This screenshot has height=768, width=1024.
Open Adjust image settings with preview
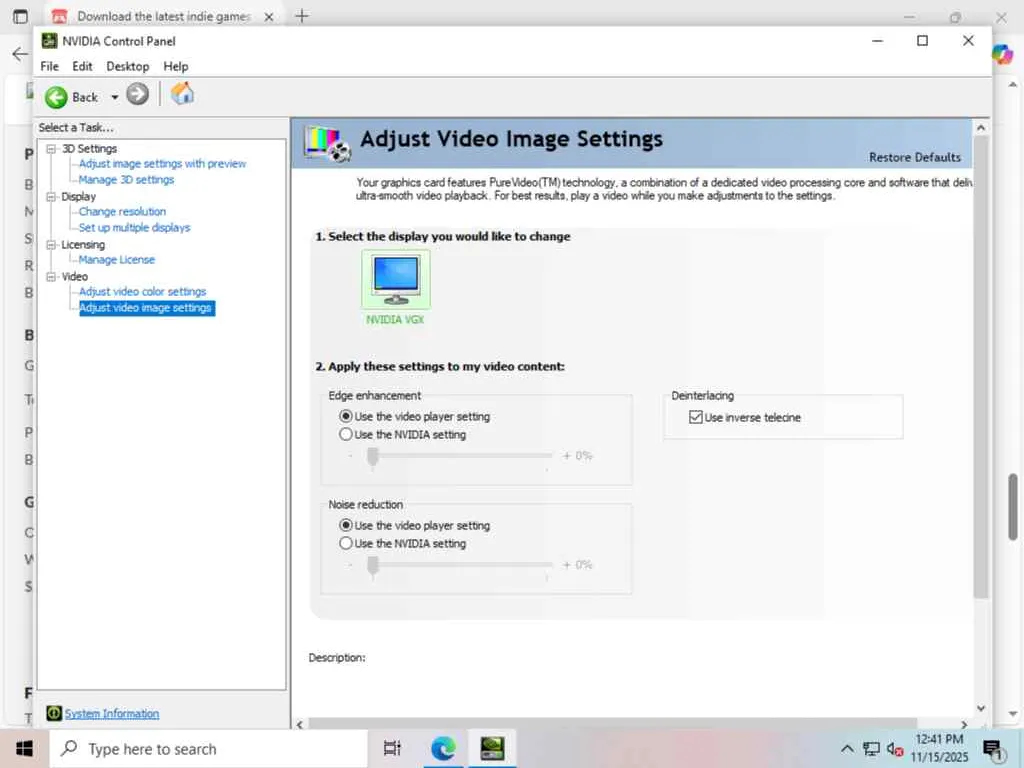tap(163, 164)
